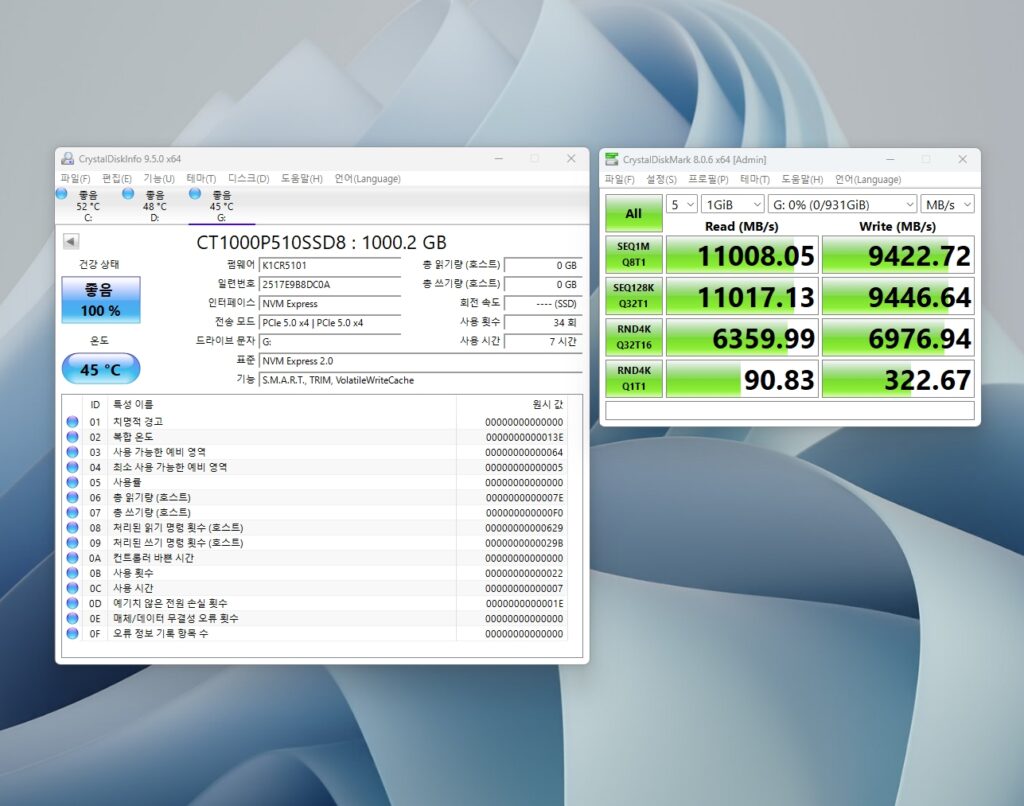This screenshot has height=806, width=1024.
Task: Click firmware field K1CR5101
Action: tap(330, 265)
